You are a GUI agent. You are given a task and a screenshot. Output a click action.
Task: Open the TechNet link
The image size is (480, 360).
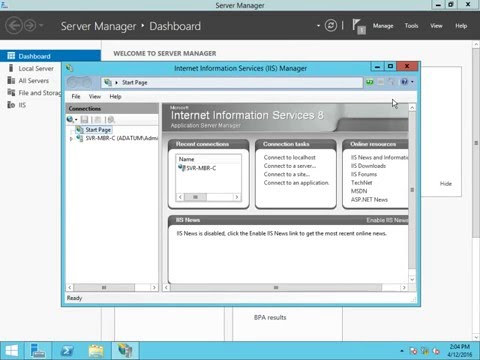coord(361,183)
